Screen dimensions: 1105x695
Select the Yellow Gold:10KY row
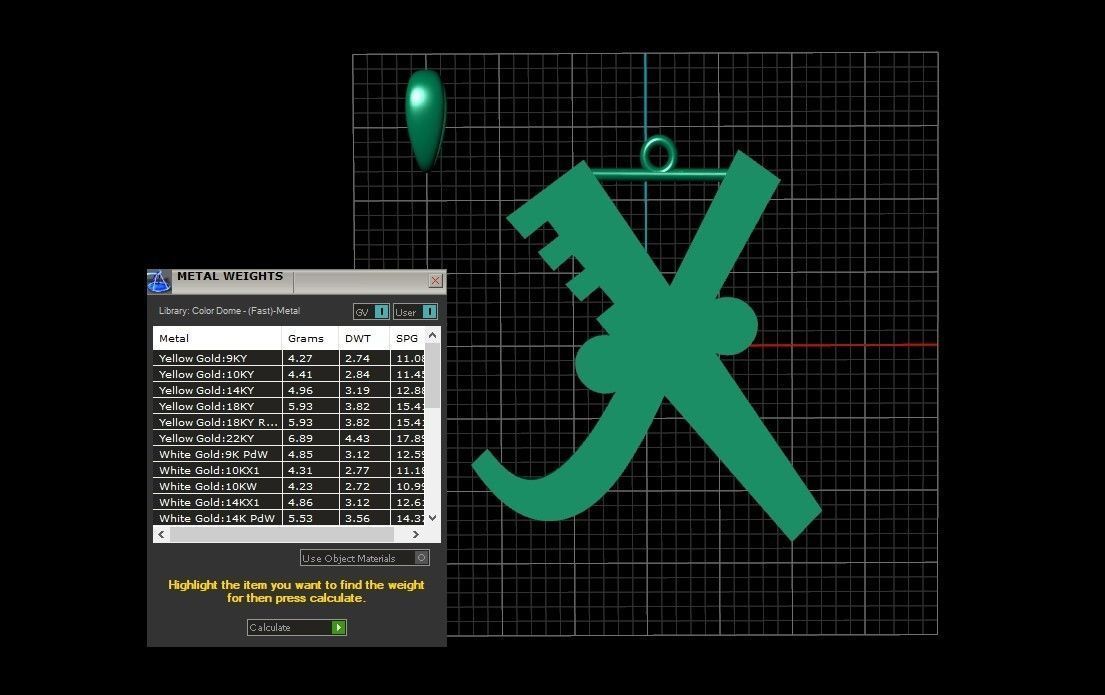(x=289, y=374)
